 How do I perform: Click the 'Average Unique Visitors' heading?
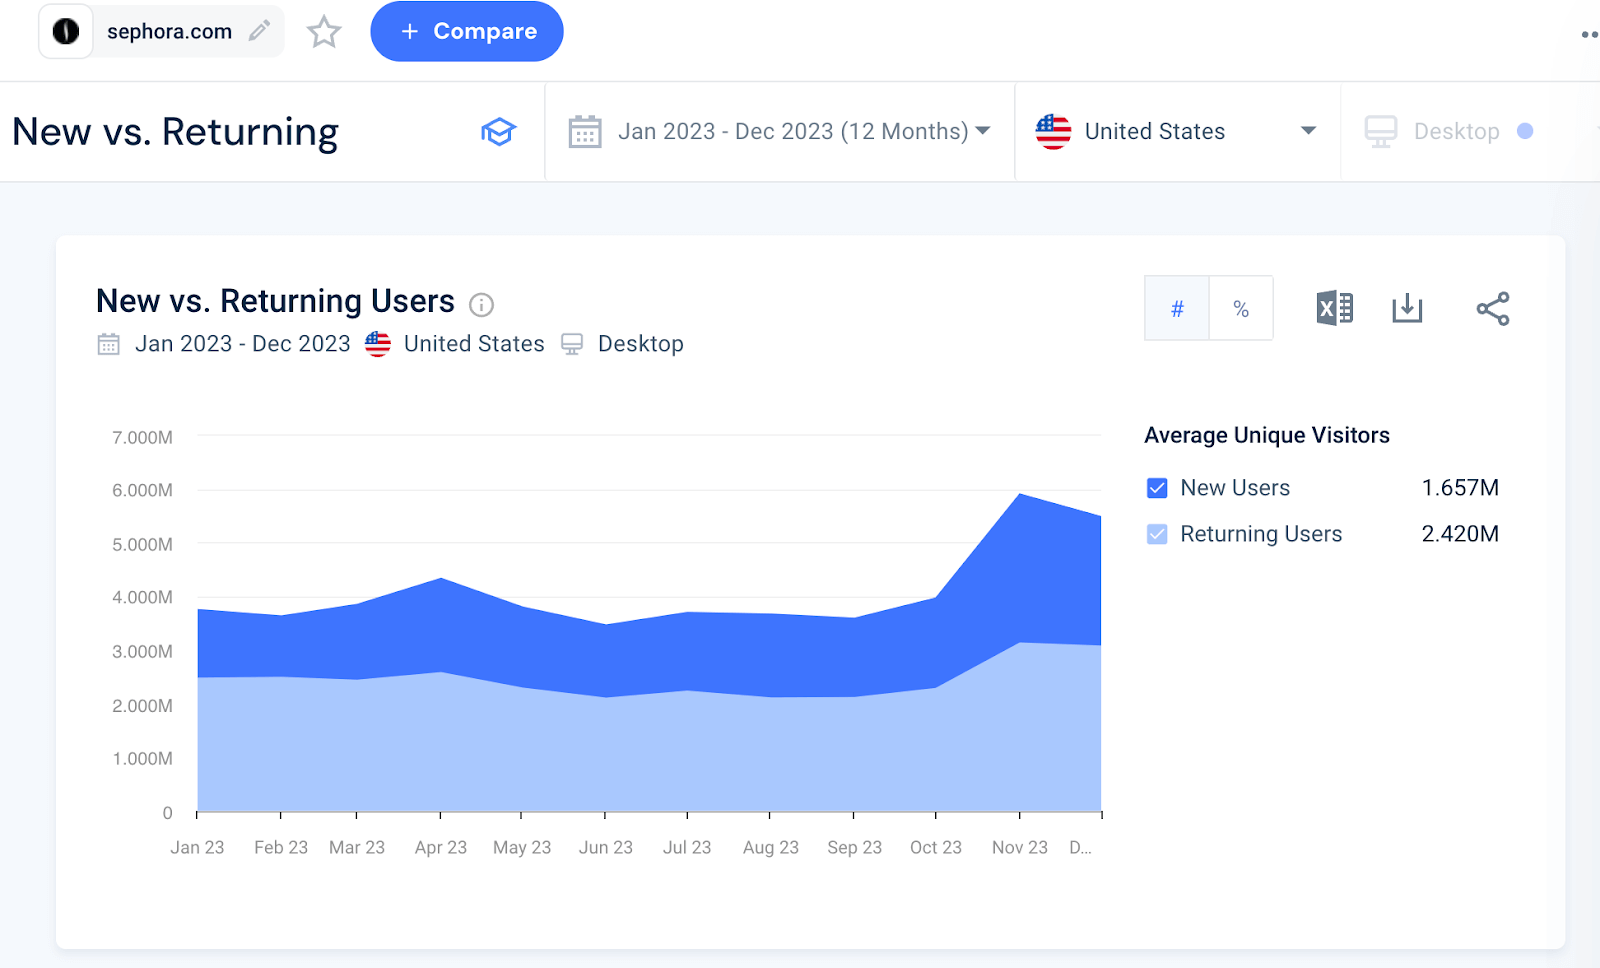(x=1267, y=435)
